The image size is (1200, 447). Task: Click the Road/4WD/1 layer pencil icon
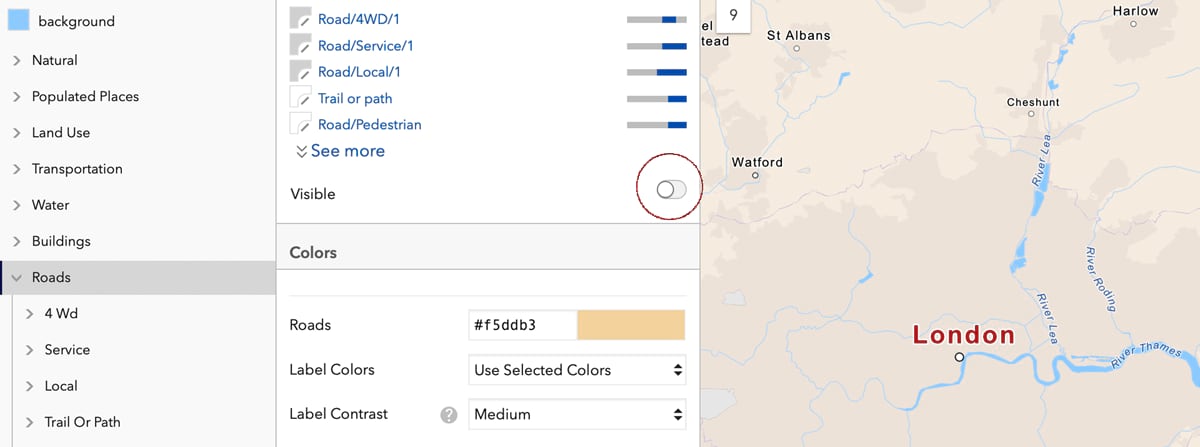point(301,18)
